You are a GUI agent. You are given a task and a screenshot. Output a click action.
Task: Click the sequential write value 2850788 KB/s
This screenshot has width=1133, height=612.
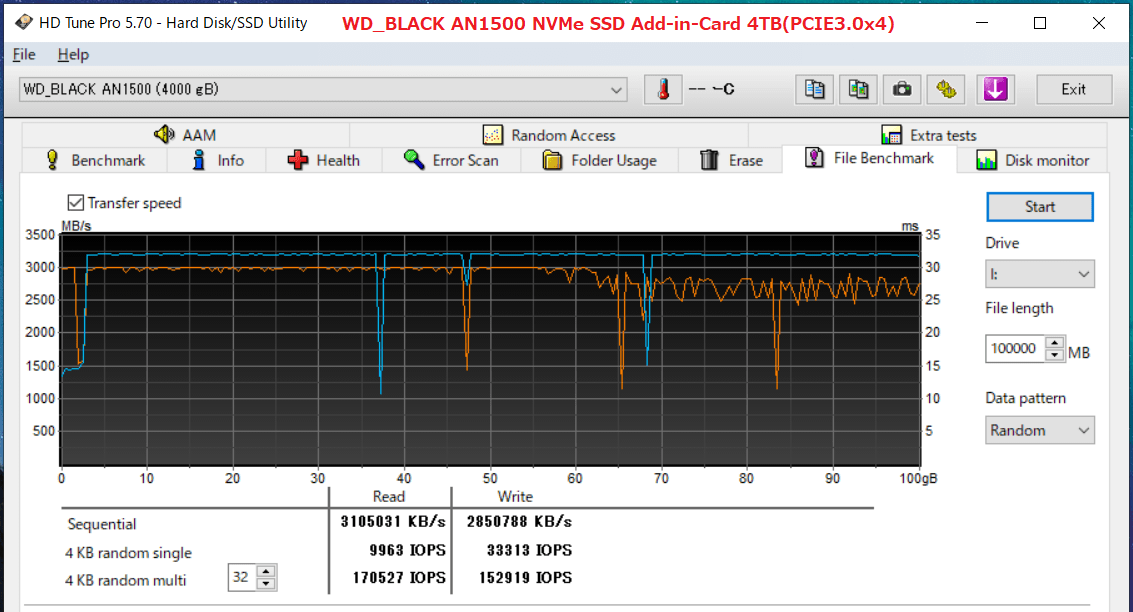519,522
